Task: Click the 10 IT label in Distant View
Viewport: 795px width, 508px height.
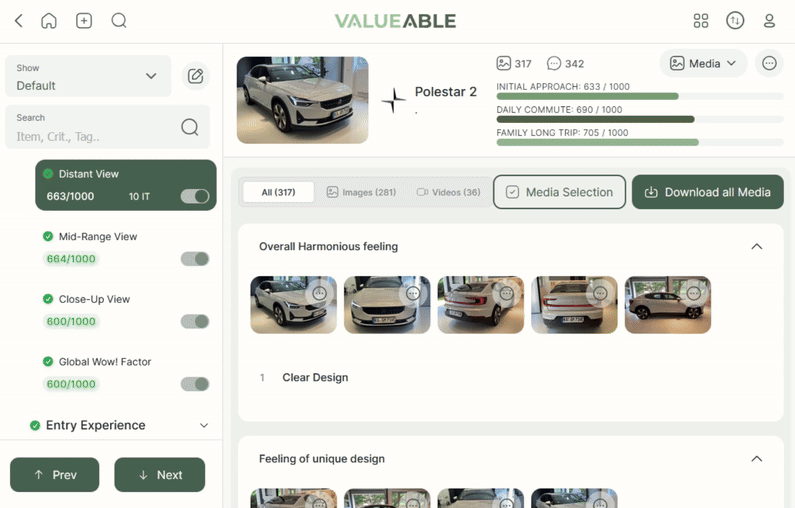Action: click(139, 197)
